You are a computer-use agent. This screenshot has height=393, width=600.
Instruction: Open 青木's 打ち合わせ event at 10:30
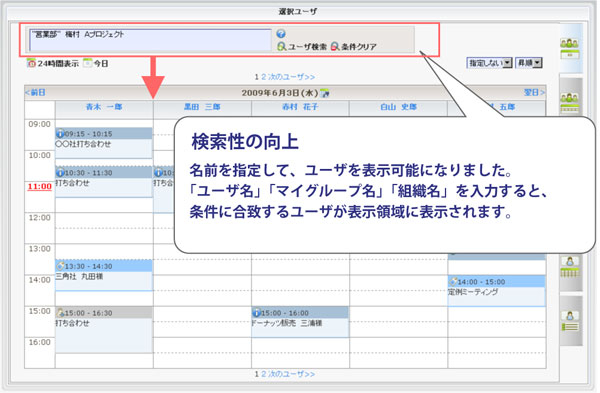point(73,183)
